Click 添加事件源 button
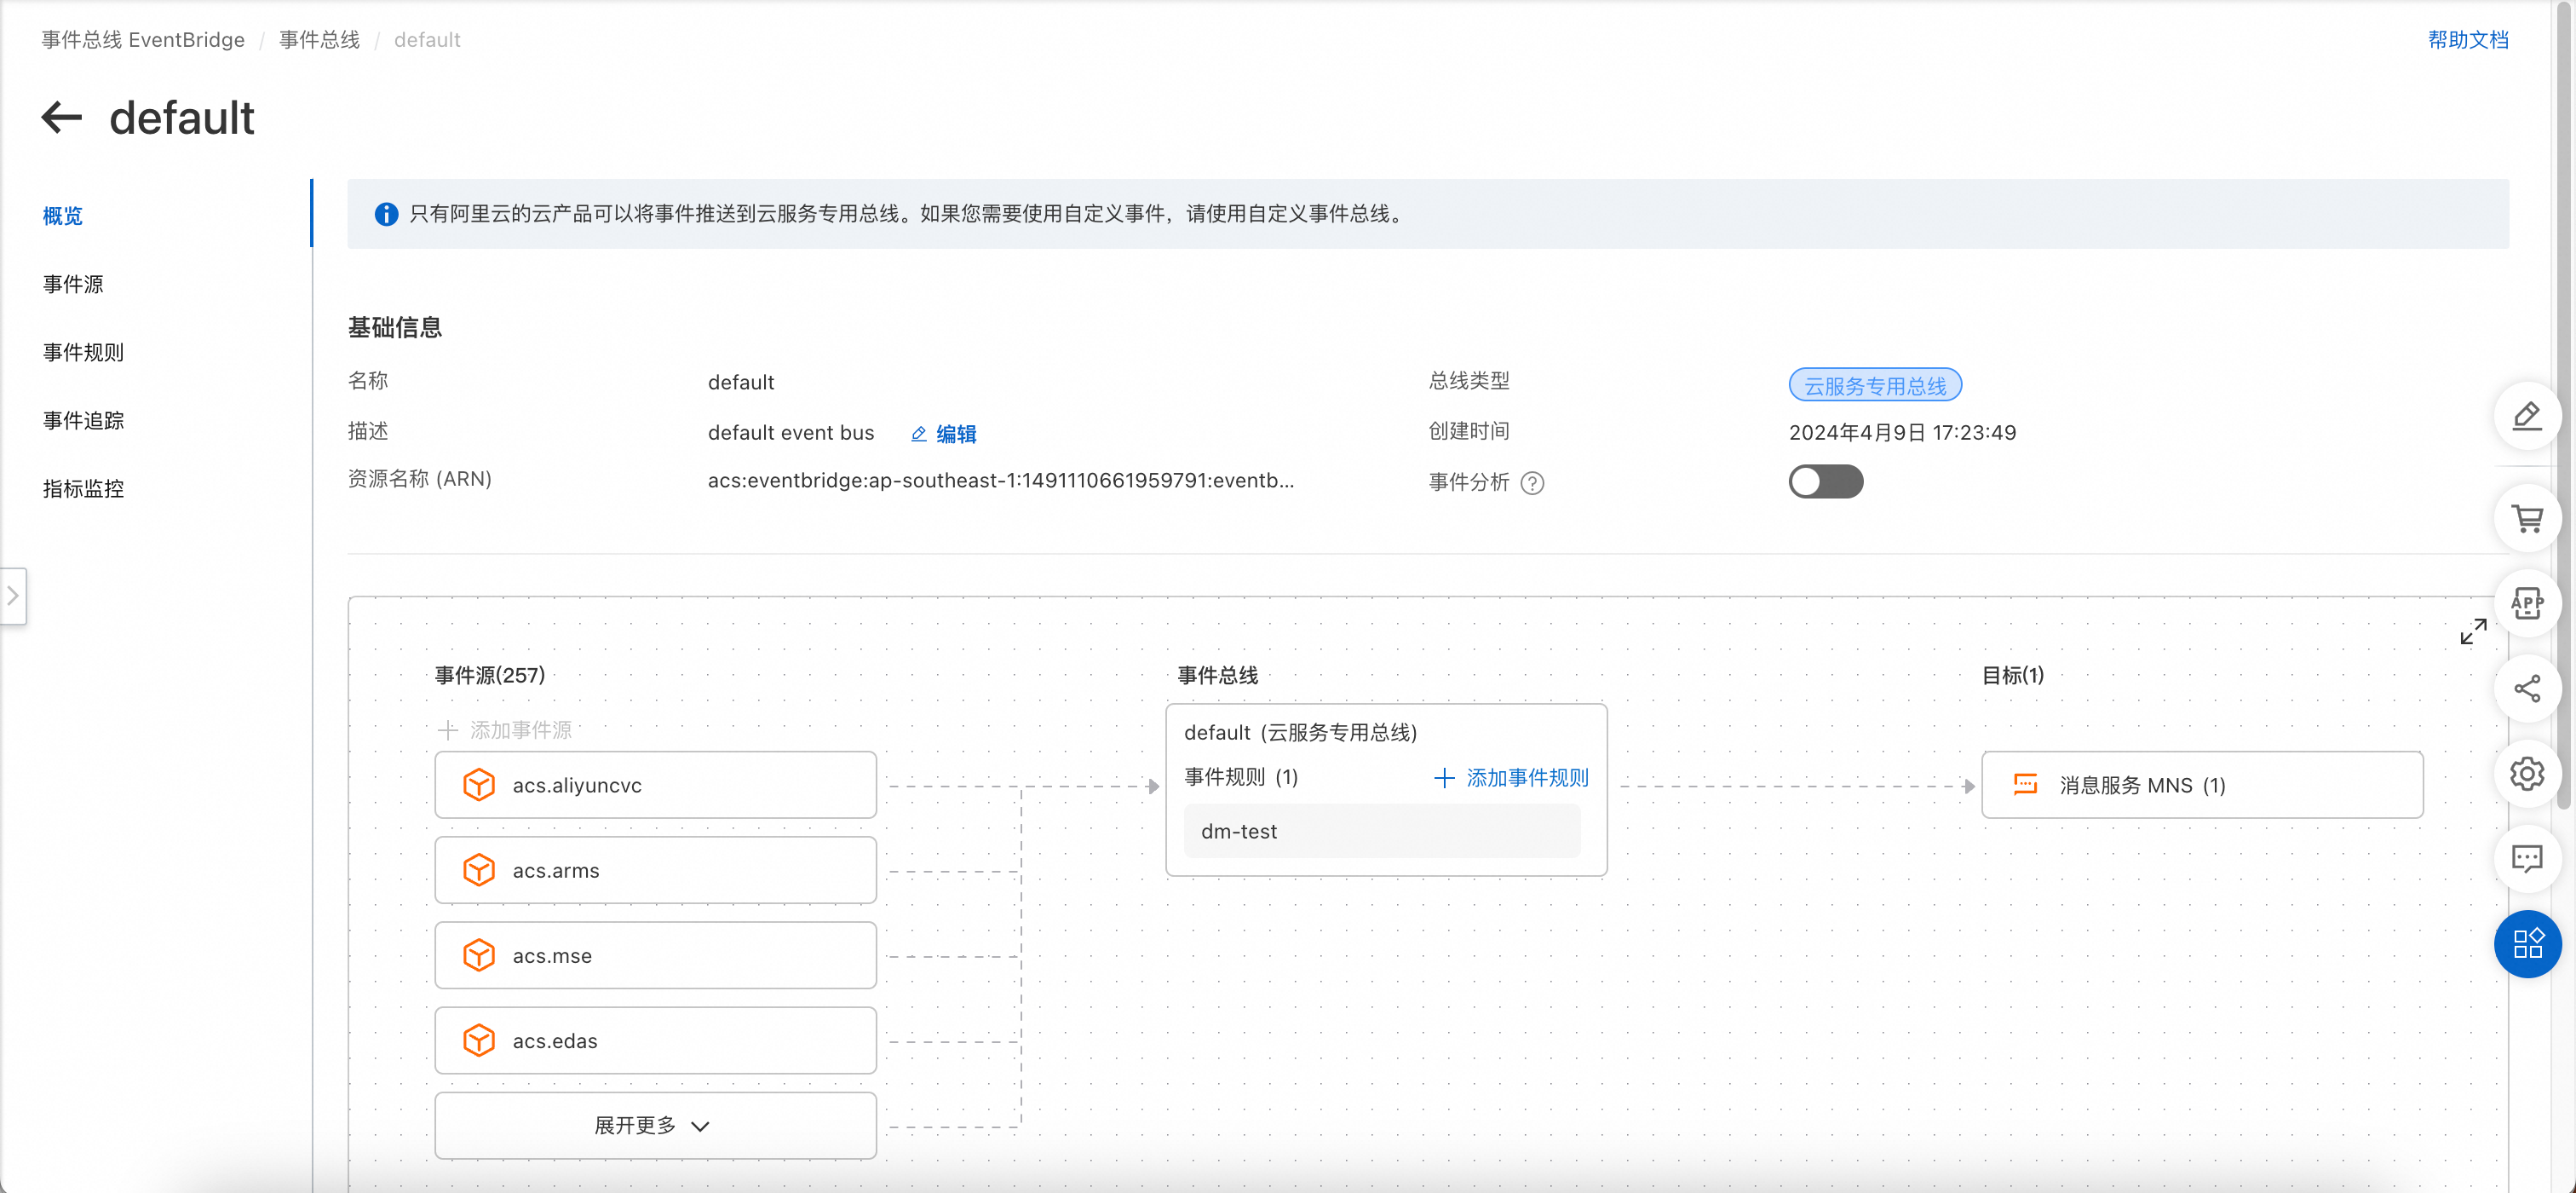The width and height of the screenshot is (2576, 1193). click(x=505, y=731)
